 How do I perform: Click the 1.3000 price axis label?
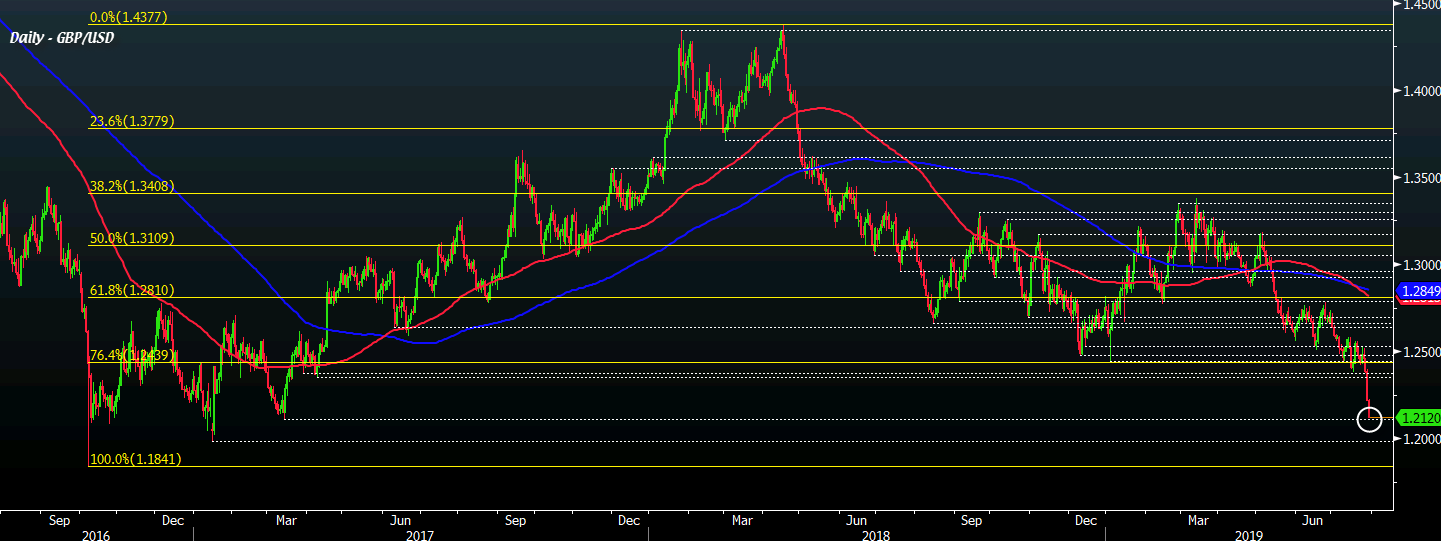[x=1420, y=265]
